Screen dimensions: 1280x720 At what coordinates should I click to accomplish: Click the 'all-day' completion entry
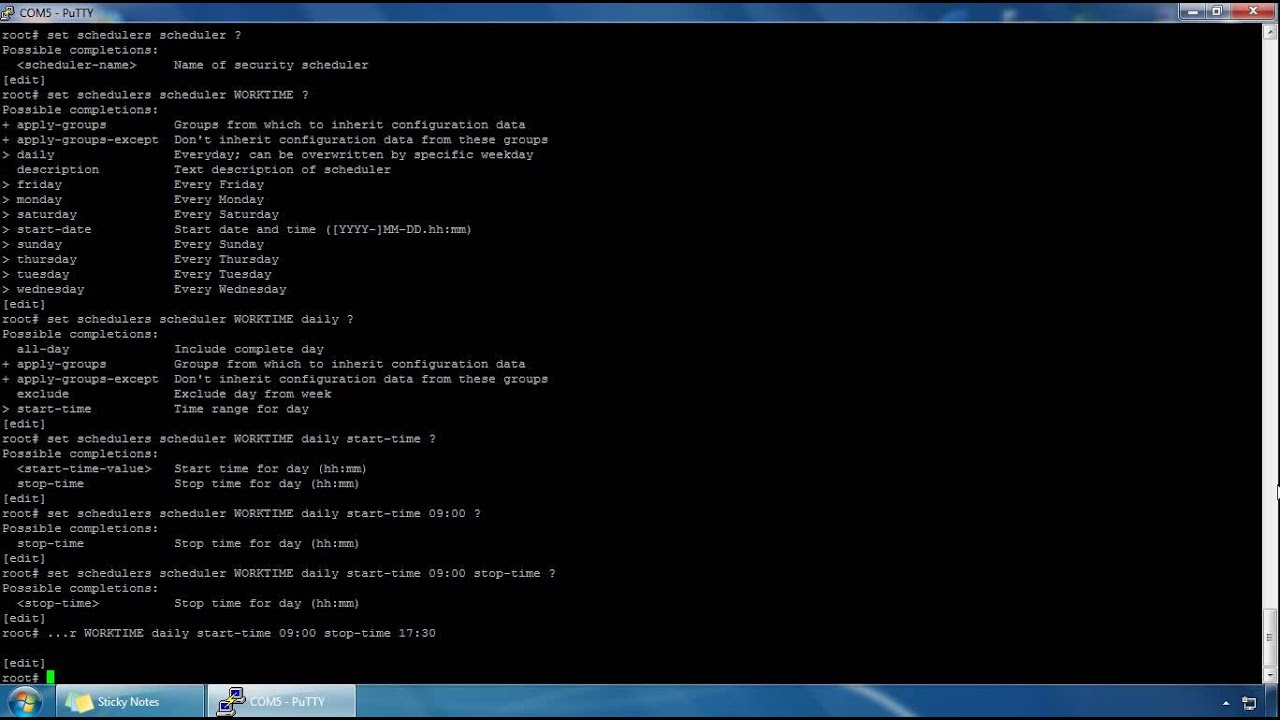click(43, 350)
